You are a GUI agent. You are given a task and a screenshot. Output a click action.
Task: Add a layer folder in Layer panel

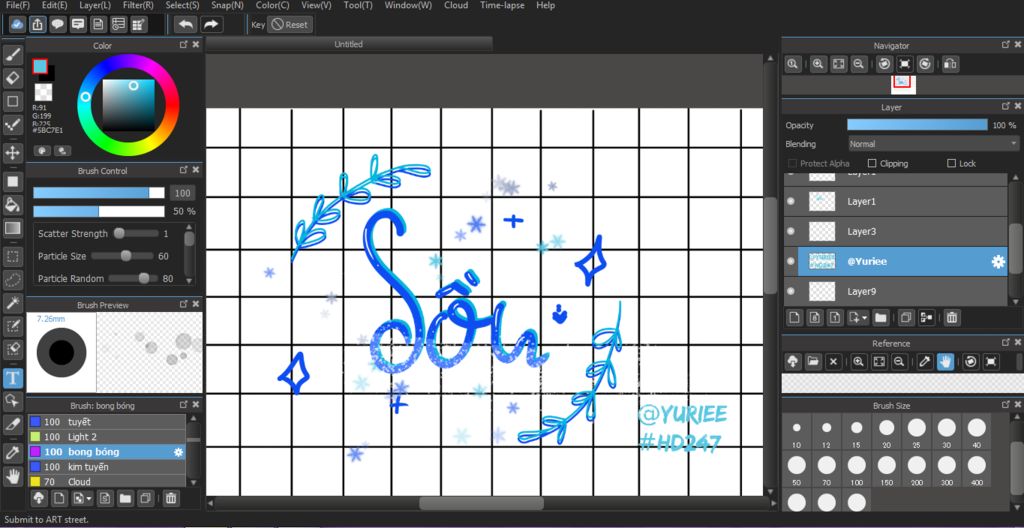[x=880, y=318]
